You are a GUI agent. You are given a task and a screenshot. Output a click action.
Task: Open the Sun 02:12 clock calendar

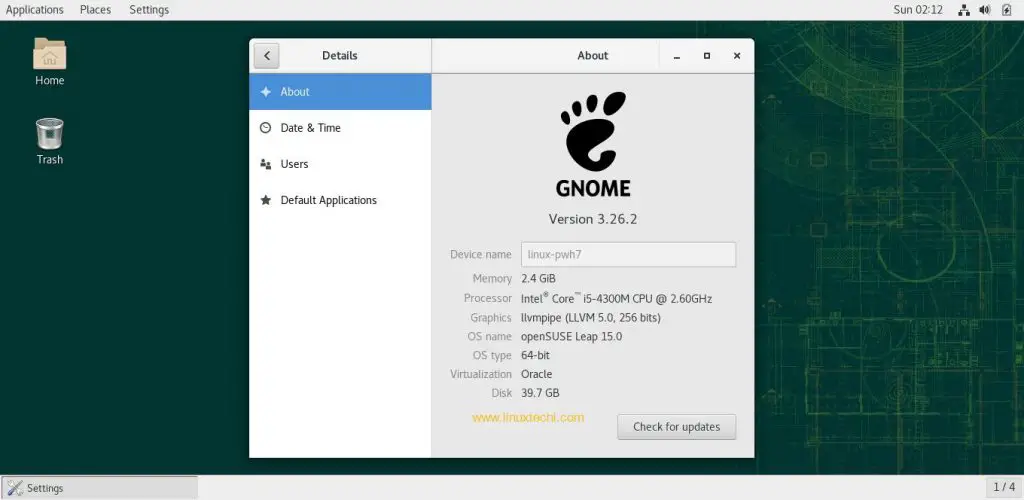(x=918, y=10)
